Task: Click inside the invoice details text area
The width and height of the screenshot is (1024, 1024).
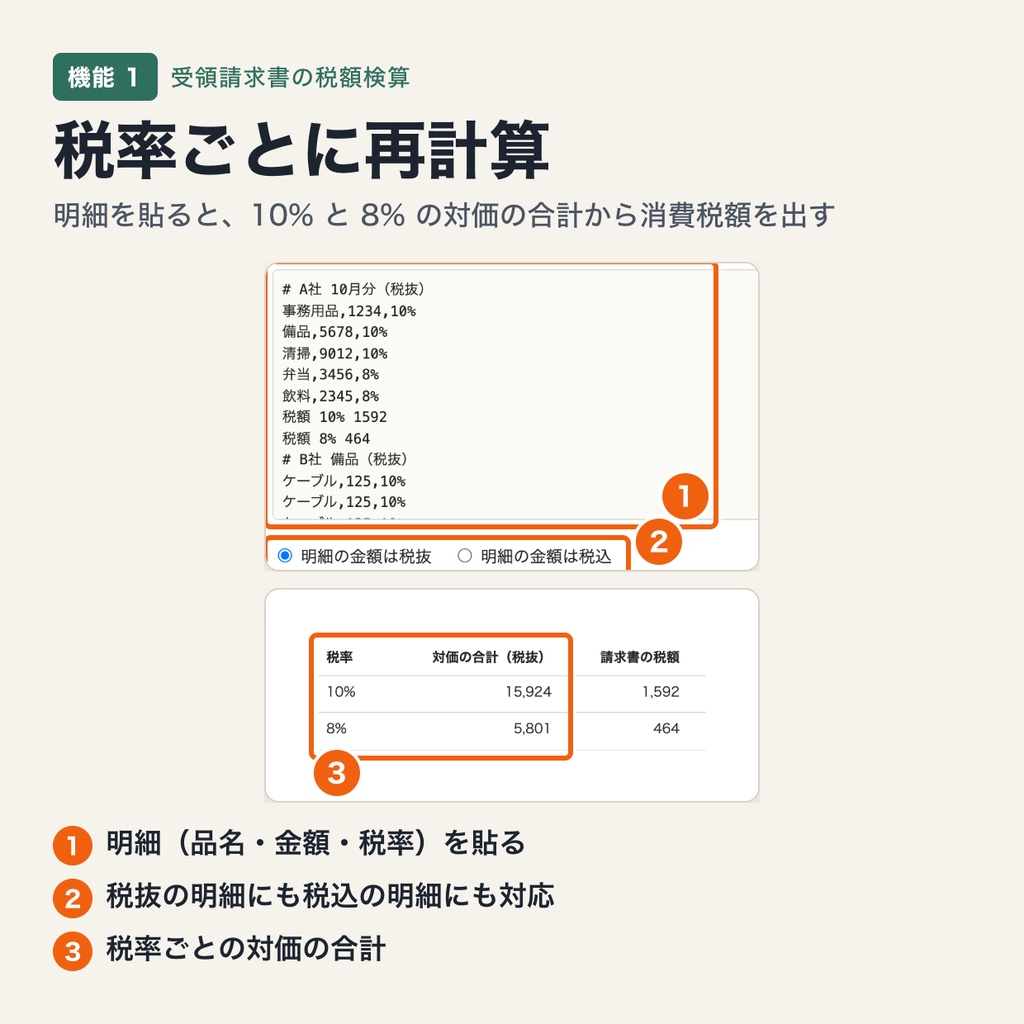Action: pyautogui.click(x=492, y=394)
